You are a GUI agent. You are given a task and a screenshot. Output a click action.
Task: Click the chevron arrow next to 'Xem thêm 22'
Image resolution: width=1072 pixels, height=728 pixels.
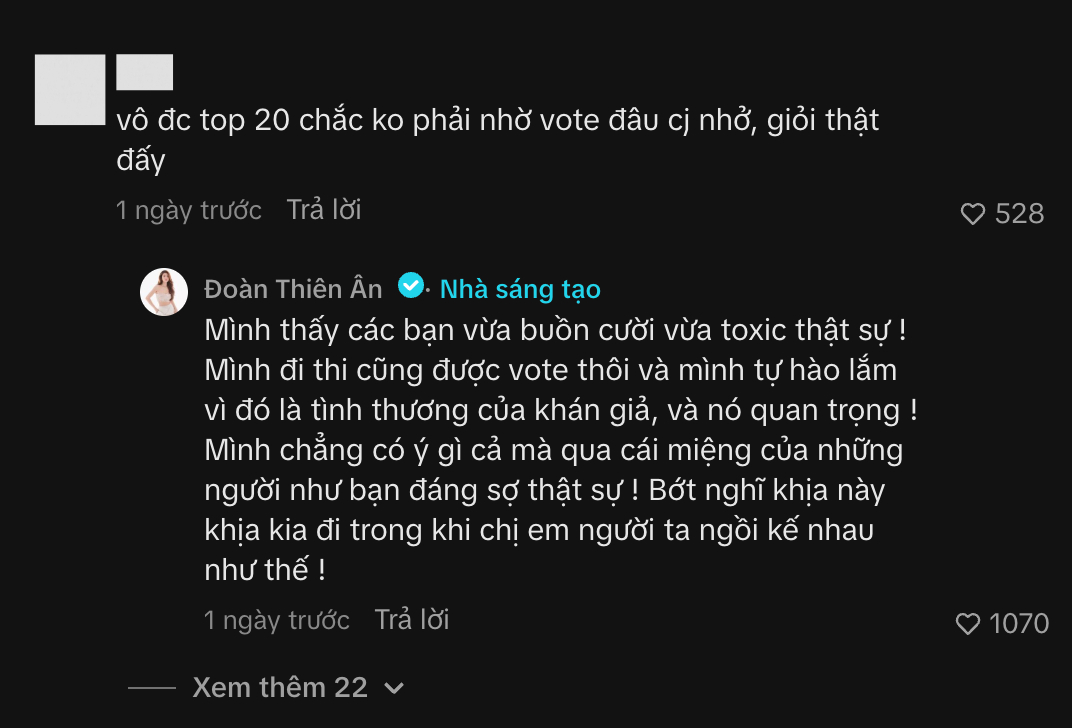(x=394, y=688)
